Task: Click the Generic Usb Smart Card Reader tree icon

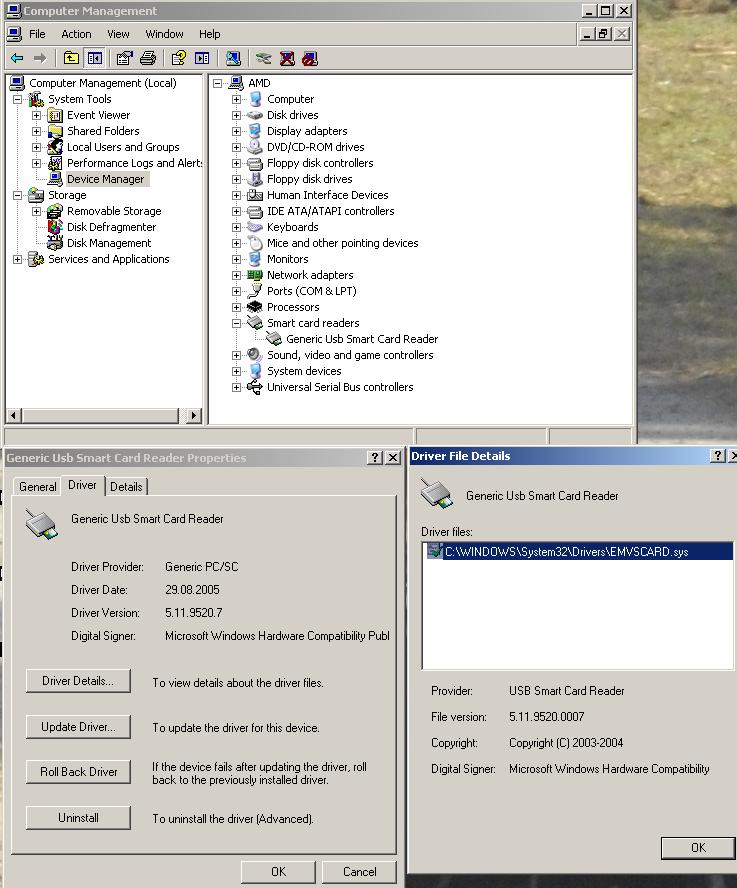Action: (x=274, y=339)
